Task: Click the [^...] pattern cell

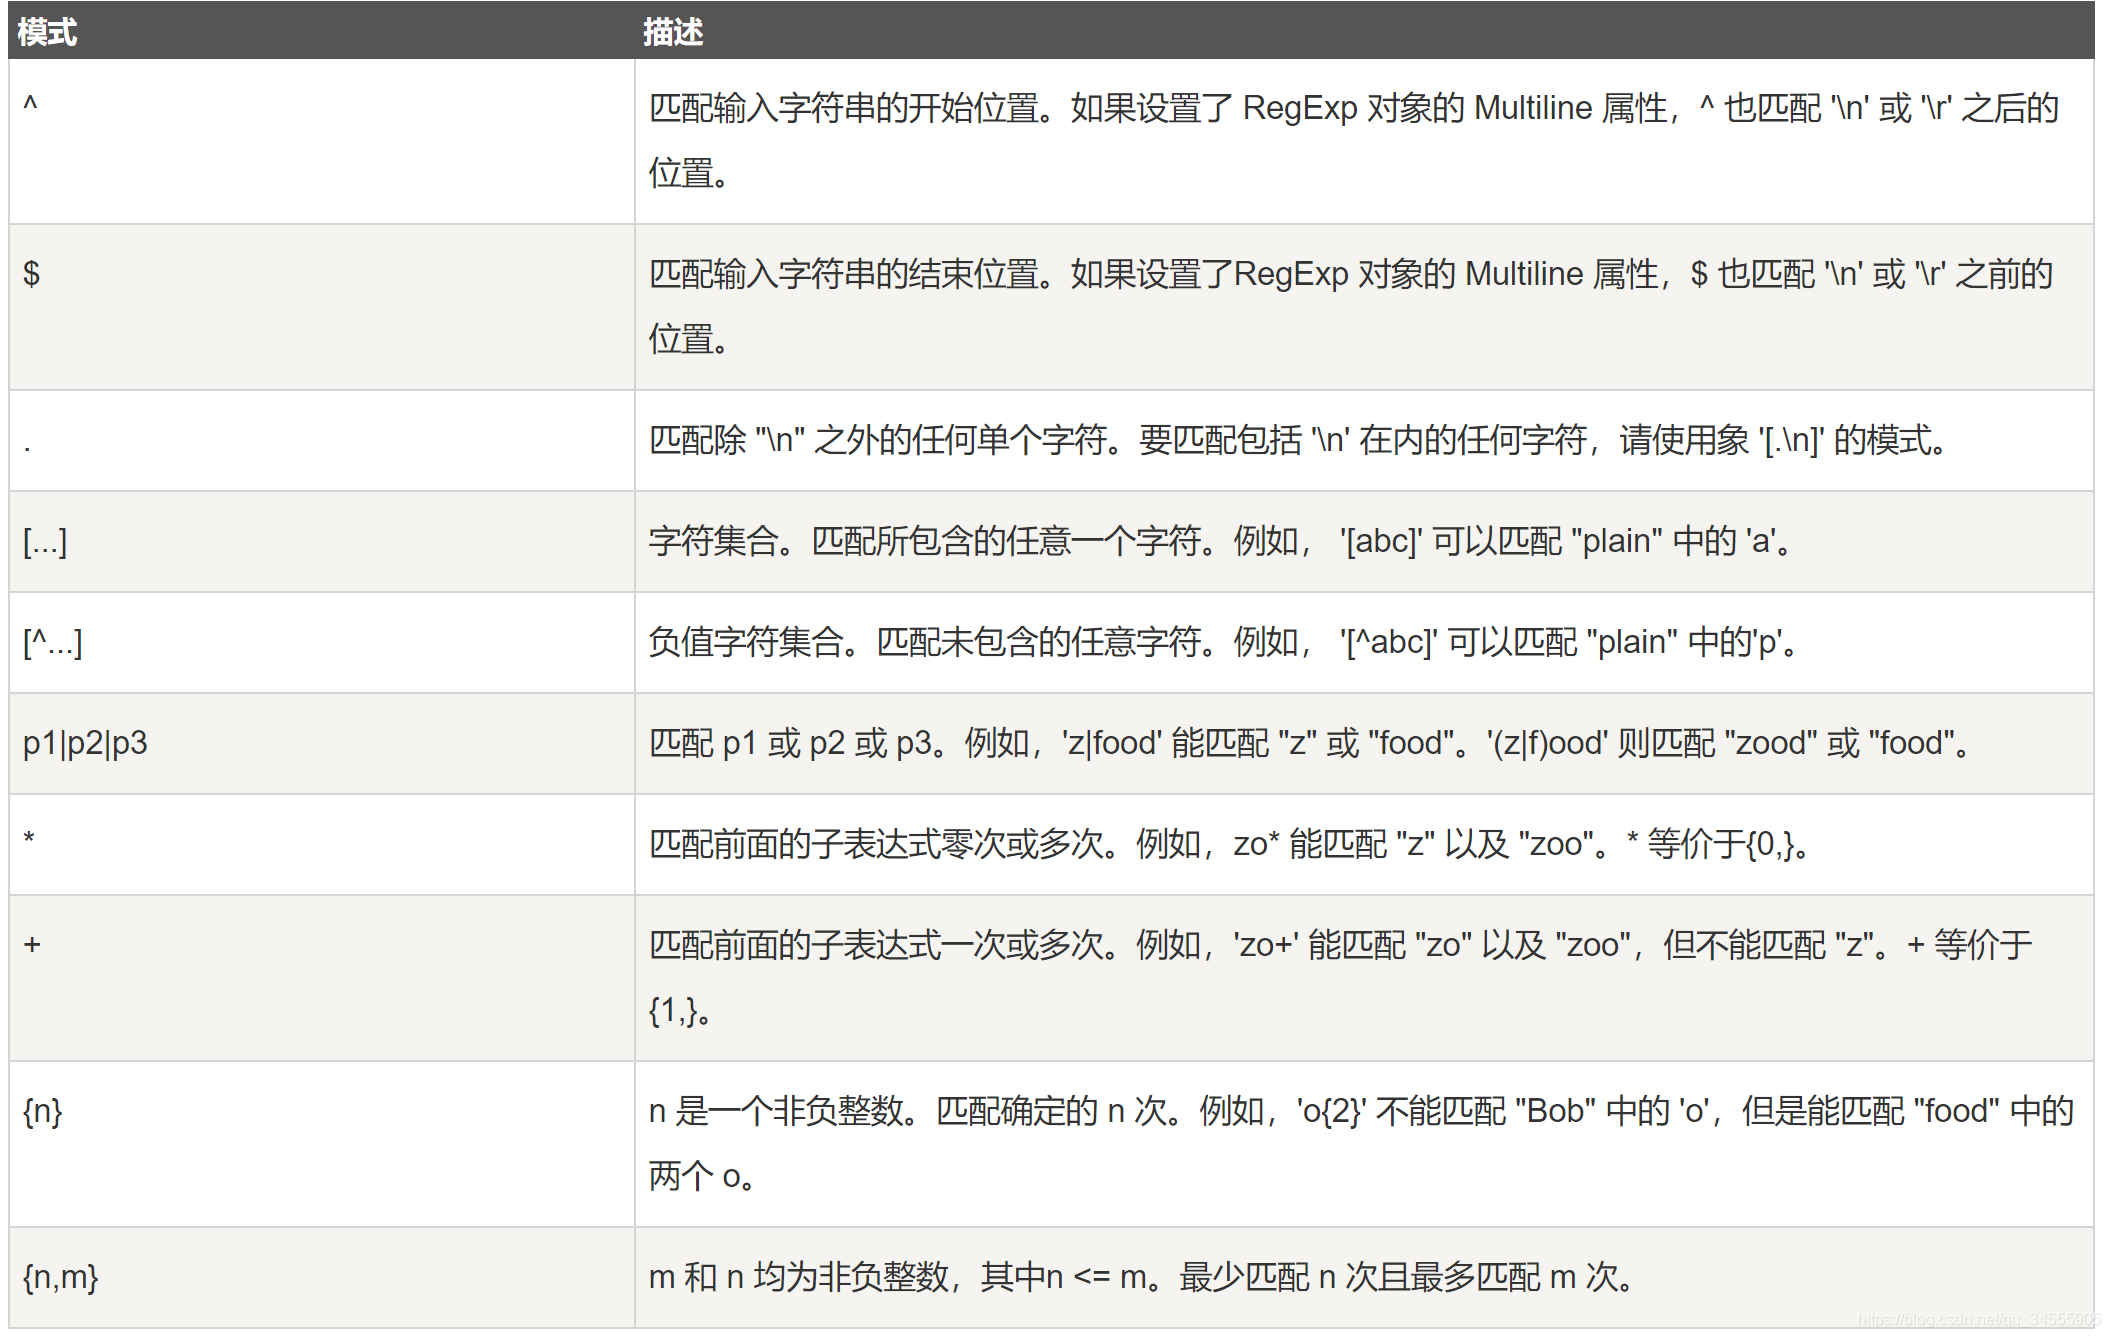Action: [52, 642]
